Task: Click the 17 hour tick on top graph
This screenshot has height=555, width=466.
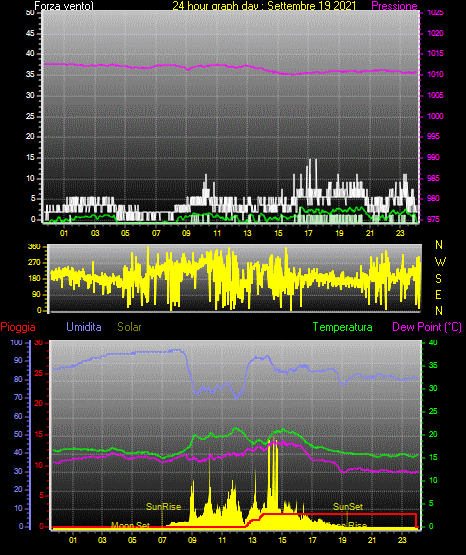Action: pos(309,233)
